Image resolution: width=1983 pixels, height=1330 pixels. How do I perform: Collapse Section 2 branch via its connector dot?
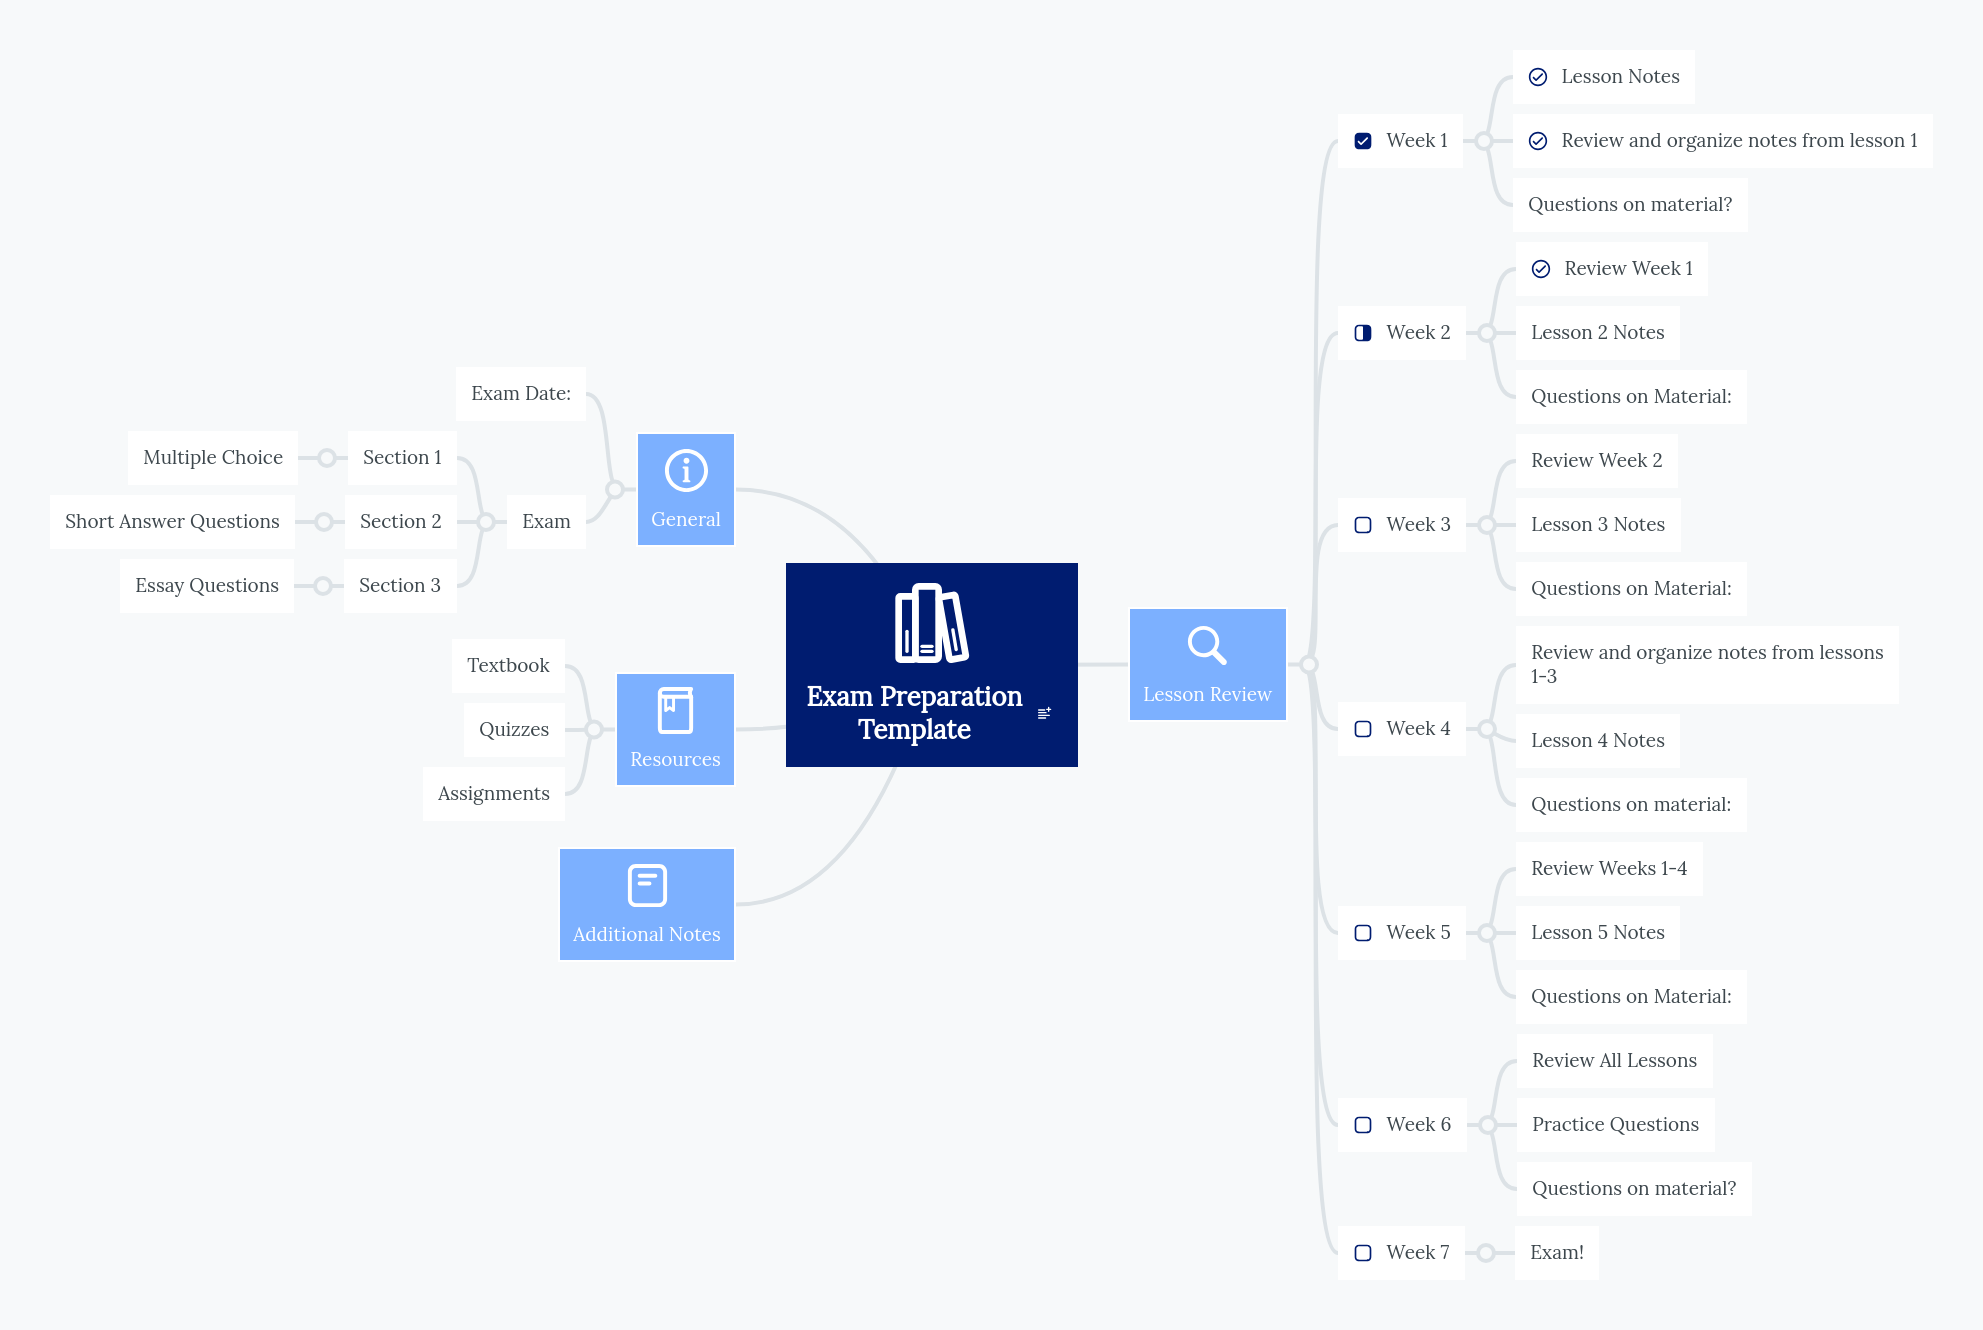click(322, 521)
